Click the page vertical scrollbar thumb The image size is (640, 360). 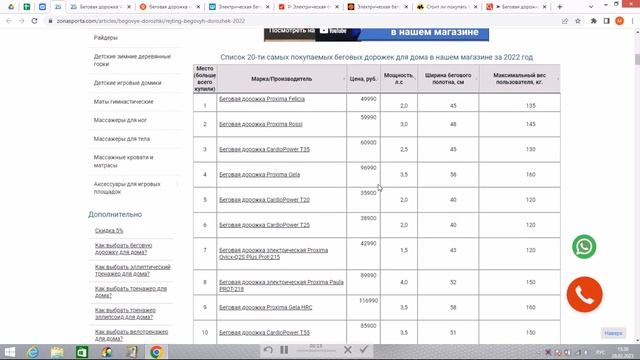(637, 59)
